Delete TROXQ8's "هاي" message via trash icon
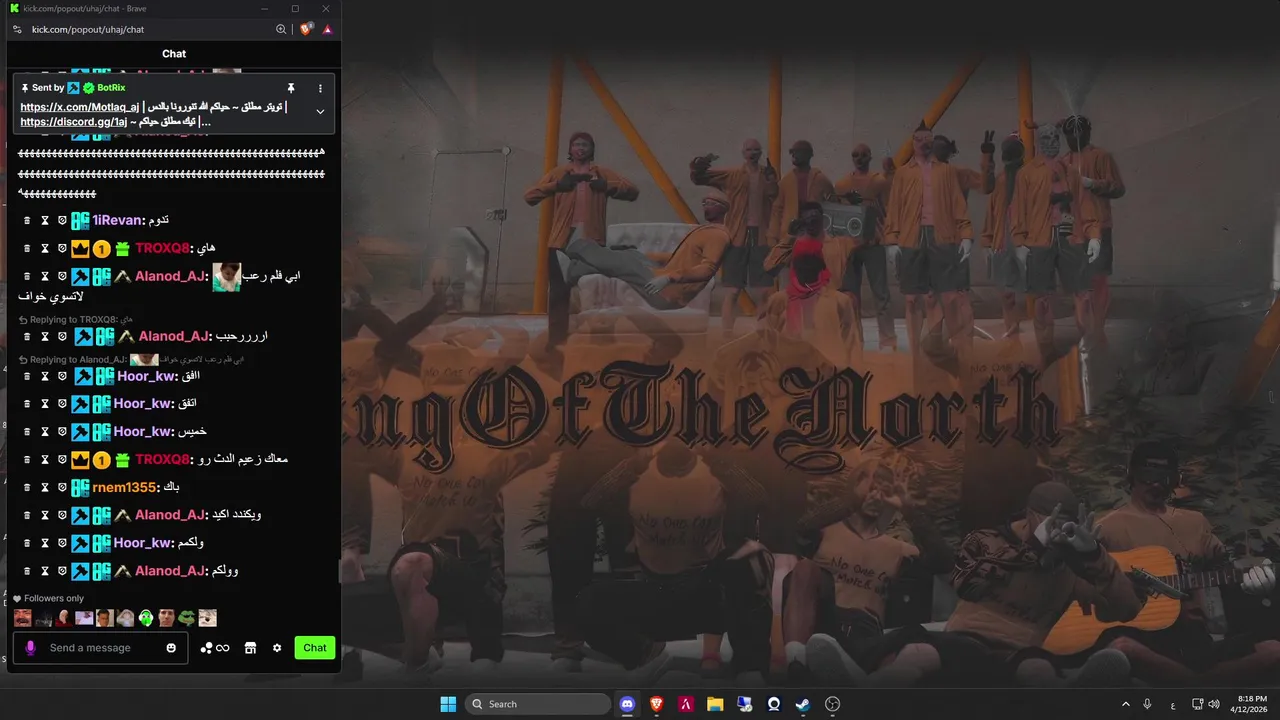This screenshot has height=720, width=1280. click(28, 248)
